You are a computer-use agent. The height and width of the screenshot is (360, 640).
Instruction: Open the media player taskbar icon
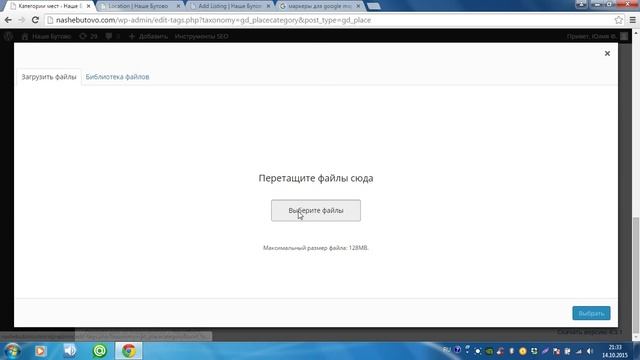point(40,351)
